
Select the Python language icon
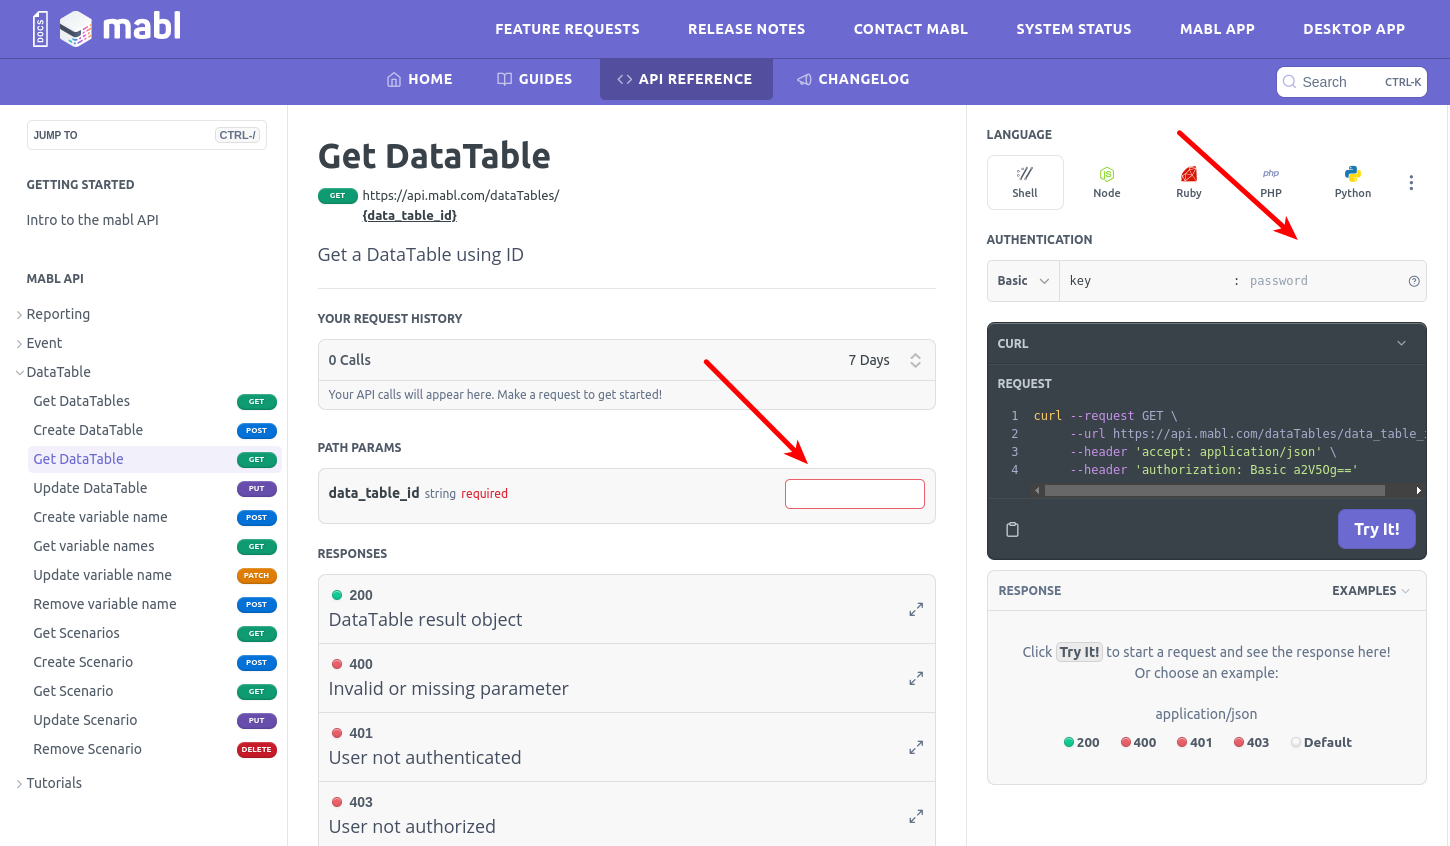click(1353, 182)
